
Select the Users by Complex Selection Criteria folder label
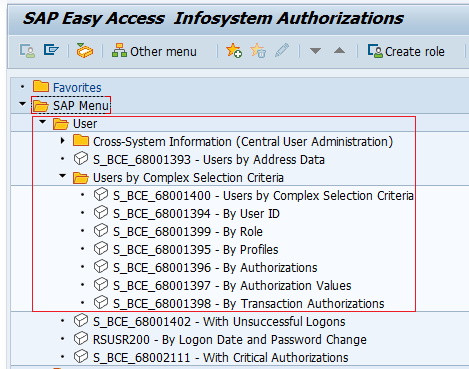[188, 178]
